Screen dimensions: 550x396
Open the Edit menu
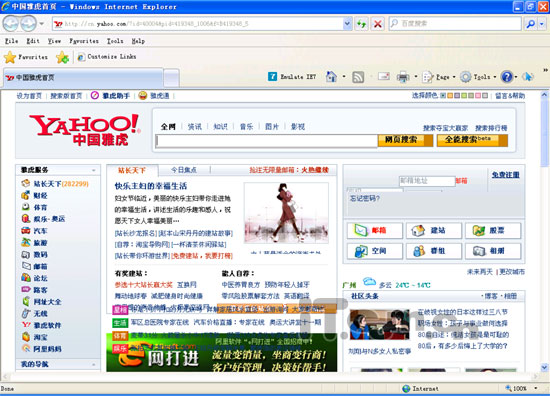pos(33,41)
